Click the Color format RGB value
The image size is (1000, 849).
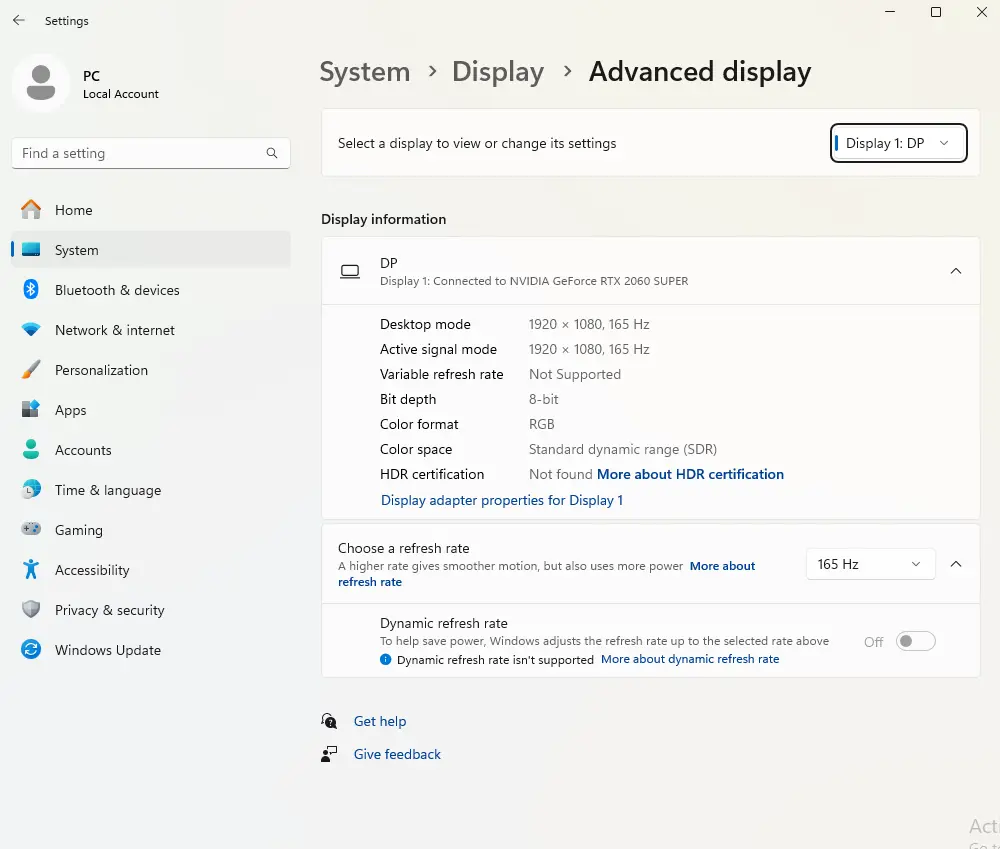tap(541, 424)
